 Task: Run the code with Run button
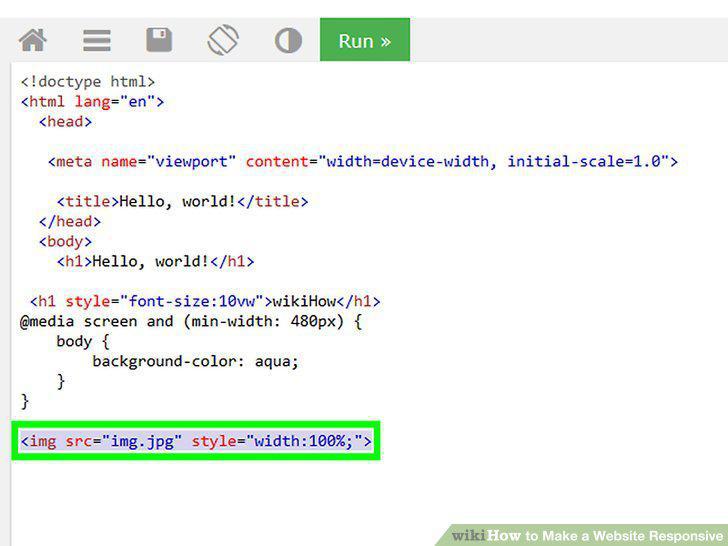tap(365, 39)
